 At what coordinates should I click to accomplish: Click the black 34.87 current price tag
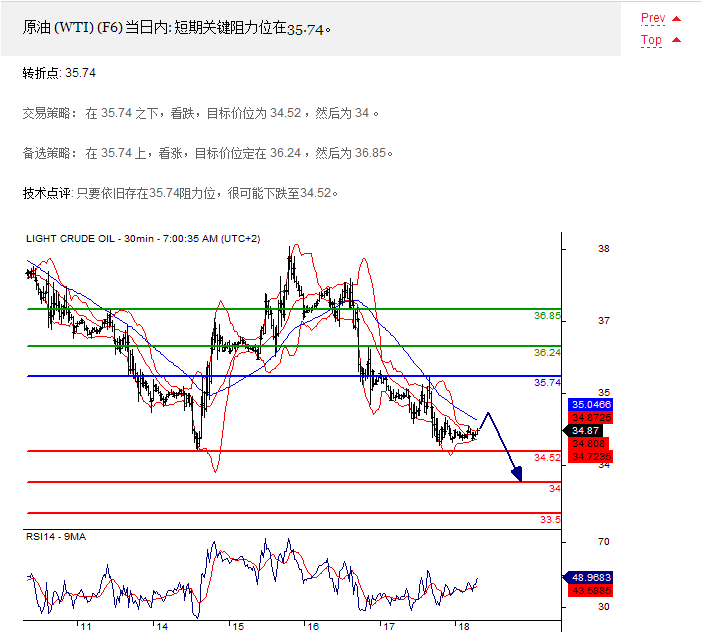pos(583,431)
